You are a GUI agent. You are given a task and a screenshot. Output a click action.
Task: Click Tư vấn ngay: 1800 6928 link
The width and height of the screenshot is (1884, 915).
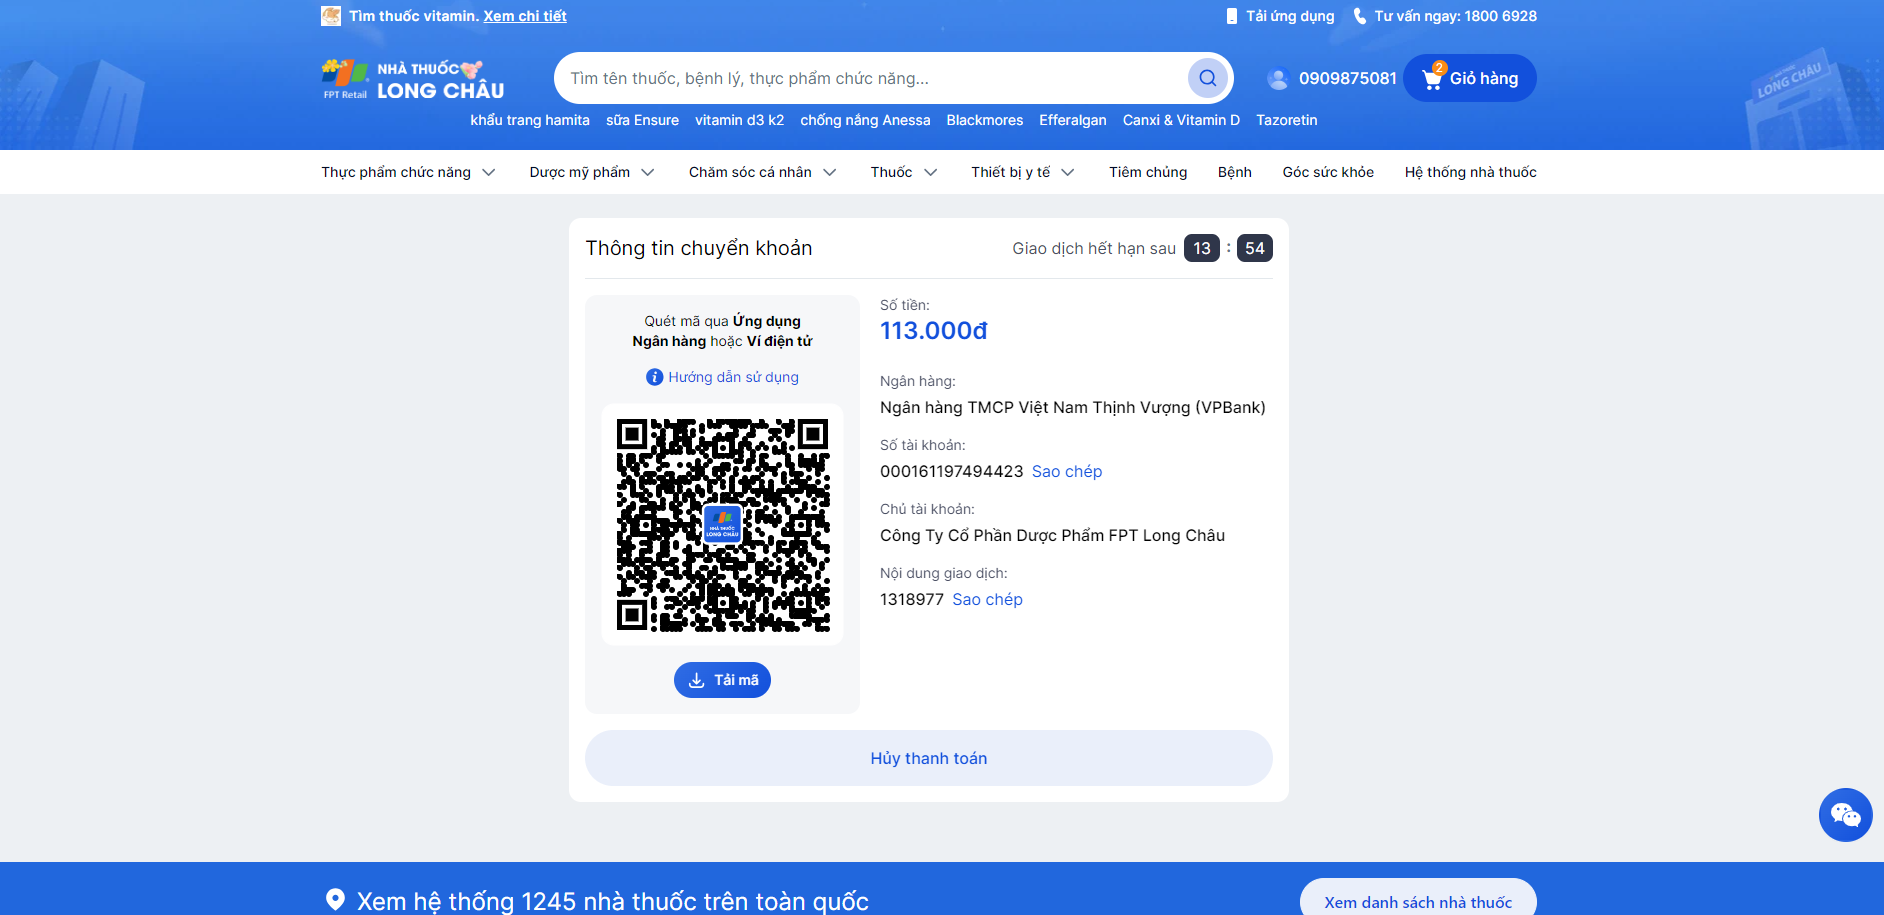(x=1456, y=16)
